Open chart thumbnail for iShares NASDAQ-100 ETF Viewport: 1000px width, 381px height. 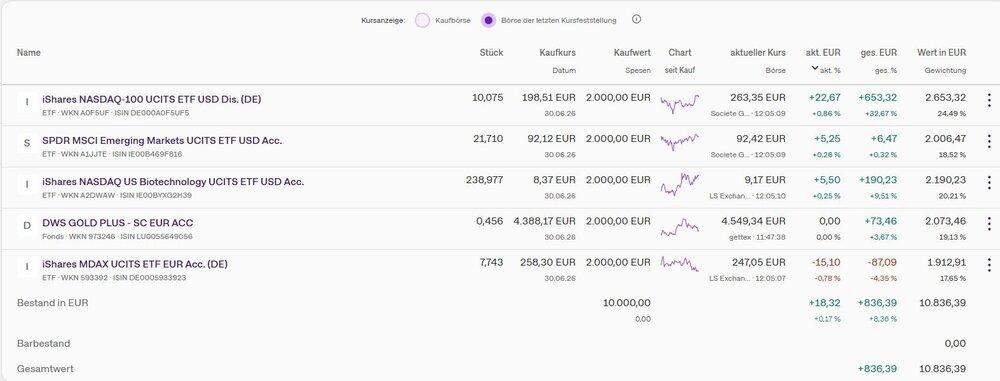pos(680,103)
